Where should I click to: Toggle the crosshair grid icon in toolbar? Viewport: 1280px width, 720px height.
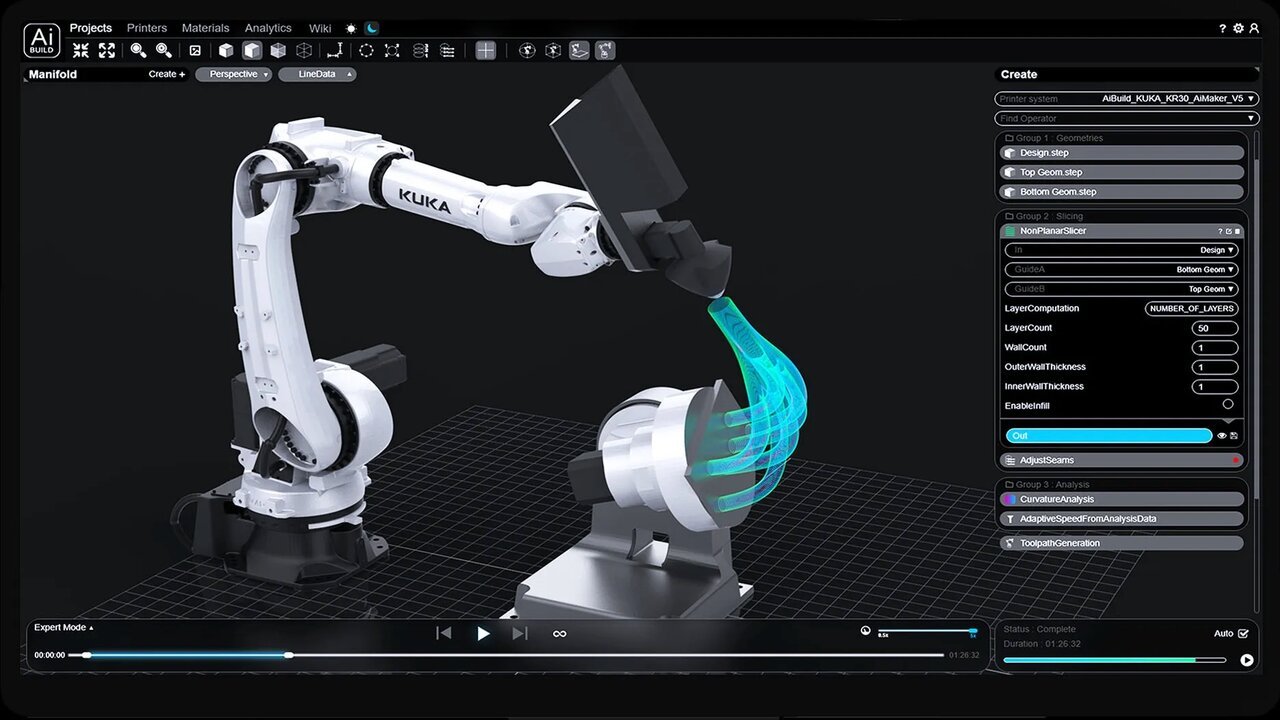[x=485, y=50]
